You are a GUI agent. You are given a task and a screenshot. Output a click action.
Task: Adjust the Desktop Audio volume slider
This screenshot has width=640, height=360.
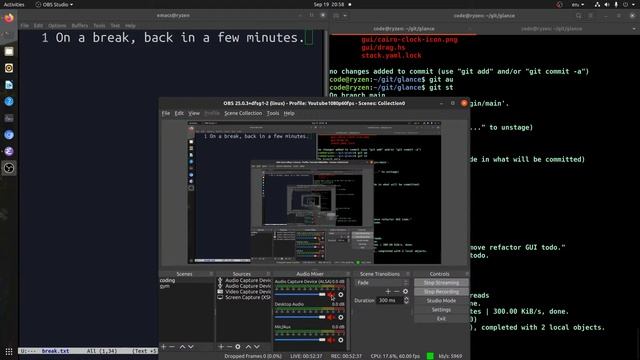(x=300, y=317)
